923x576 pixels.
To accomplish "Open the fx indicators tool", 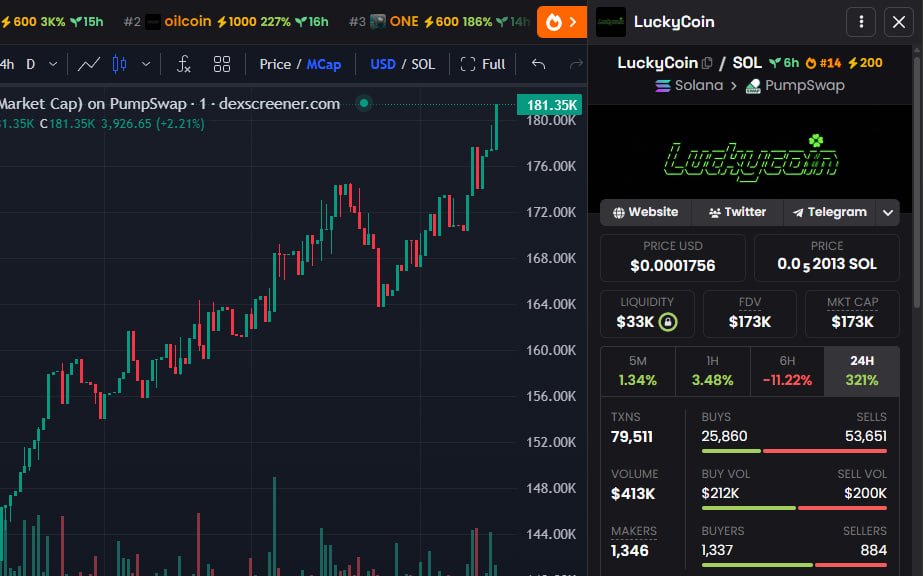I will point(184,64).
